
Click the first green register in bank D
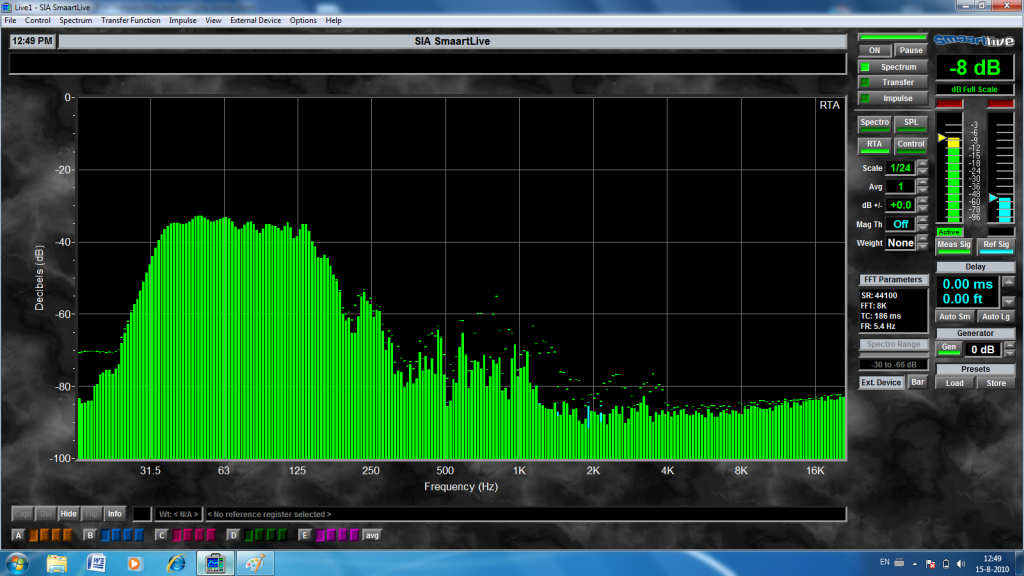[x=250, y=535]
